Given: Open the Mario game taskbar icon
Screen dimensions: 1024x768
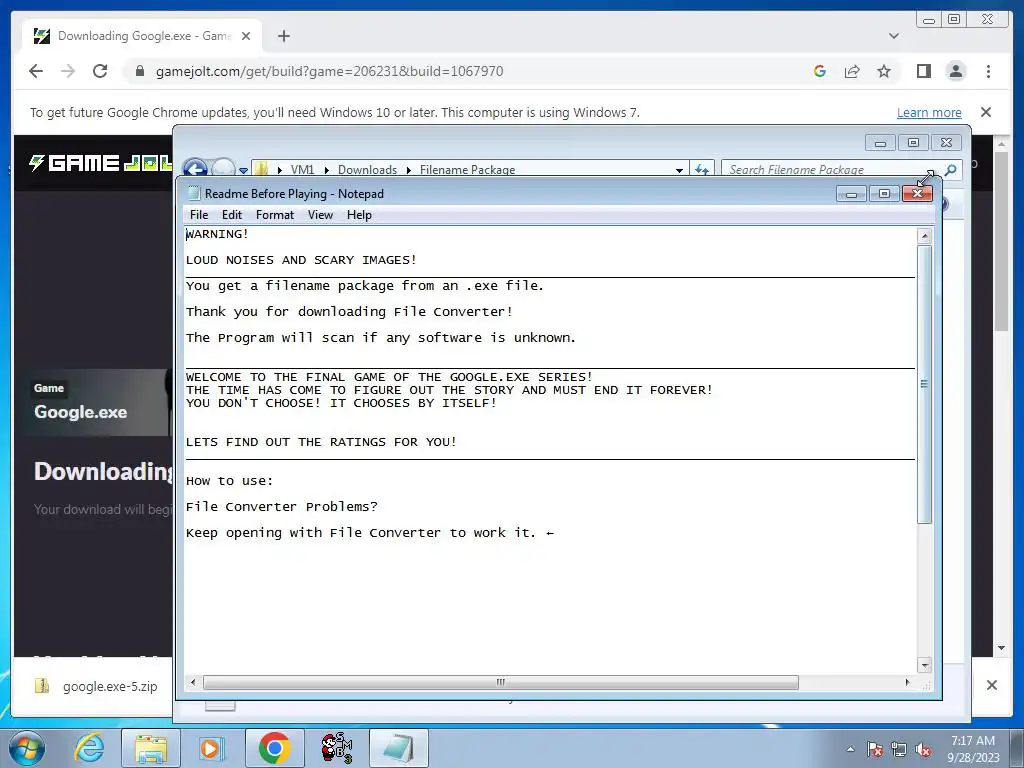Looking at the screenshot, I should point(336,748).
